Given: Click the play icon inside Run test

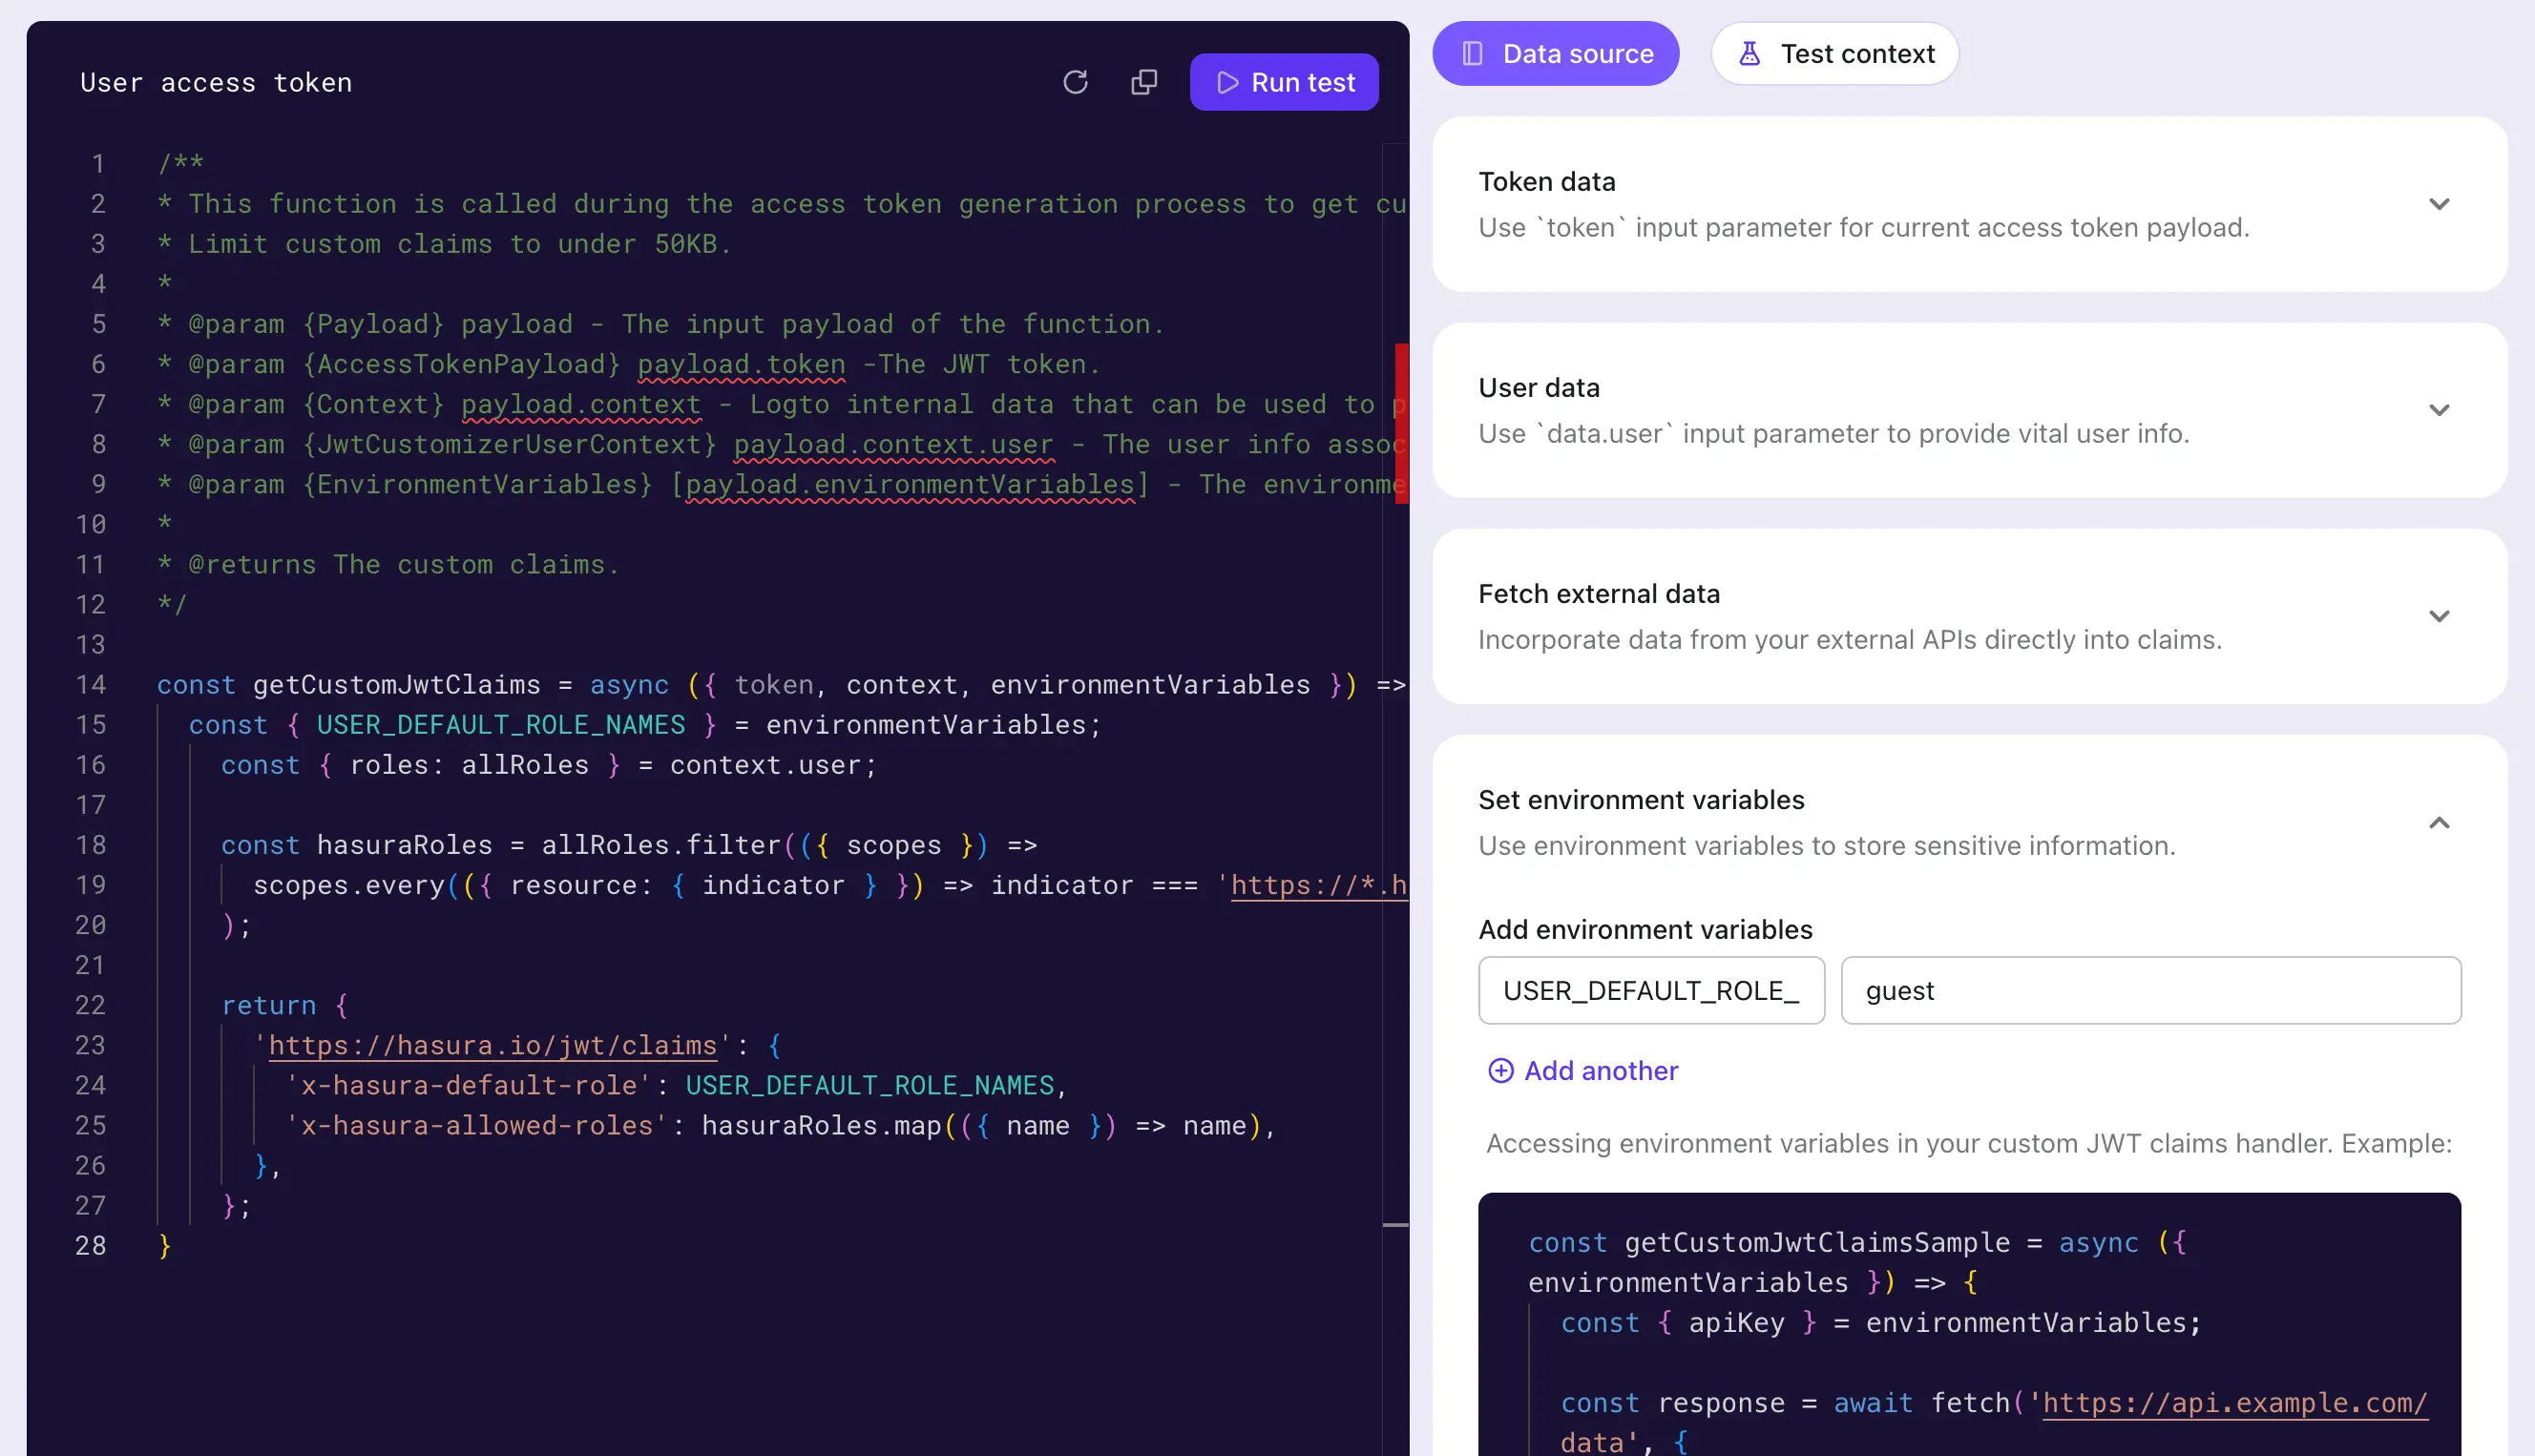Looking at the screenshot, I should 1228,82.
